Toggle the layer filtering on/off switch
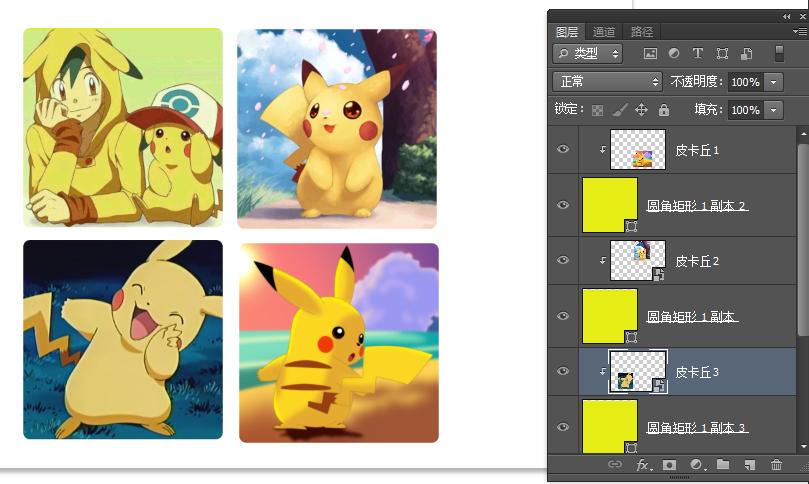The height and width of the screenshot is (484, 809). pos(780,53)
